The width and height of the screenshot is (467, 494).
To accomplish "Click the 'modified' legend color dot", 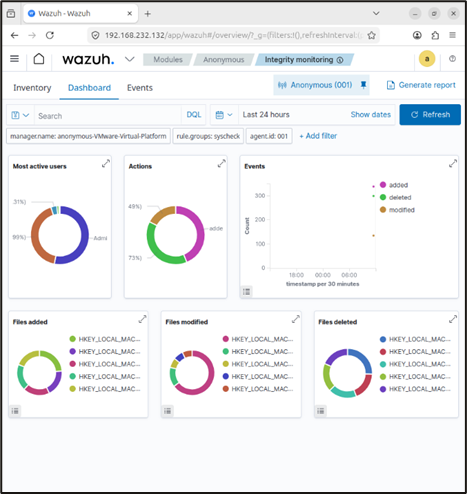I will 383,210.
